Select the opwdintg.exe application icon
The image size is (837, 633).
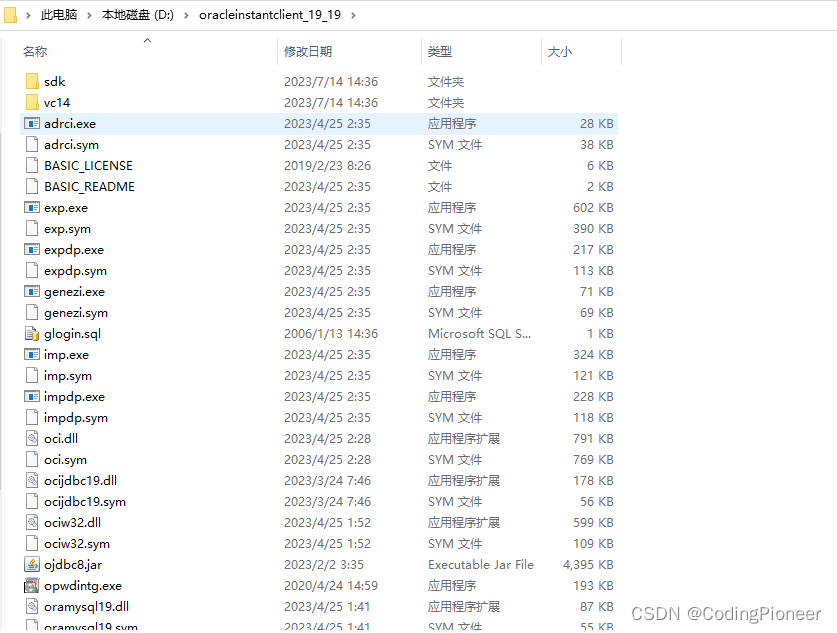(x=33, y=585)
